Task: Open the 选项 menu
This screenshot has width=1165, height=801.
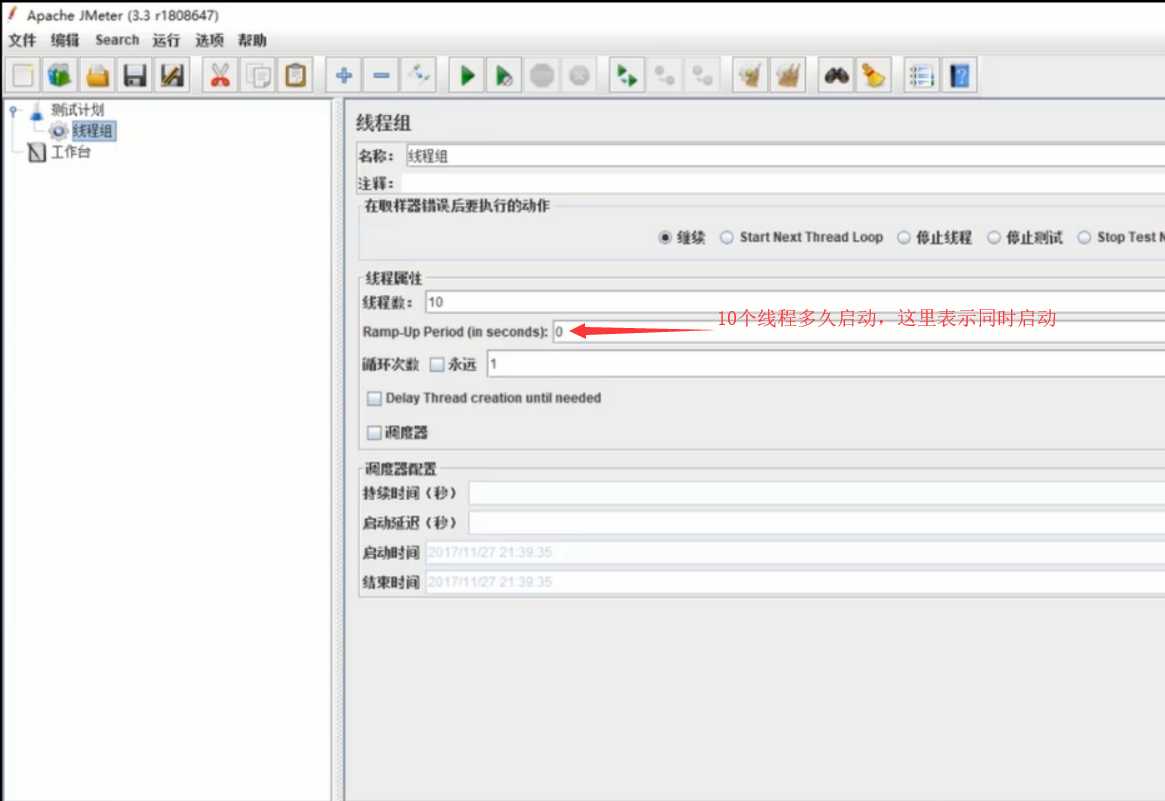Action: [209, 40]
